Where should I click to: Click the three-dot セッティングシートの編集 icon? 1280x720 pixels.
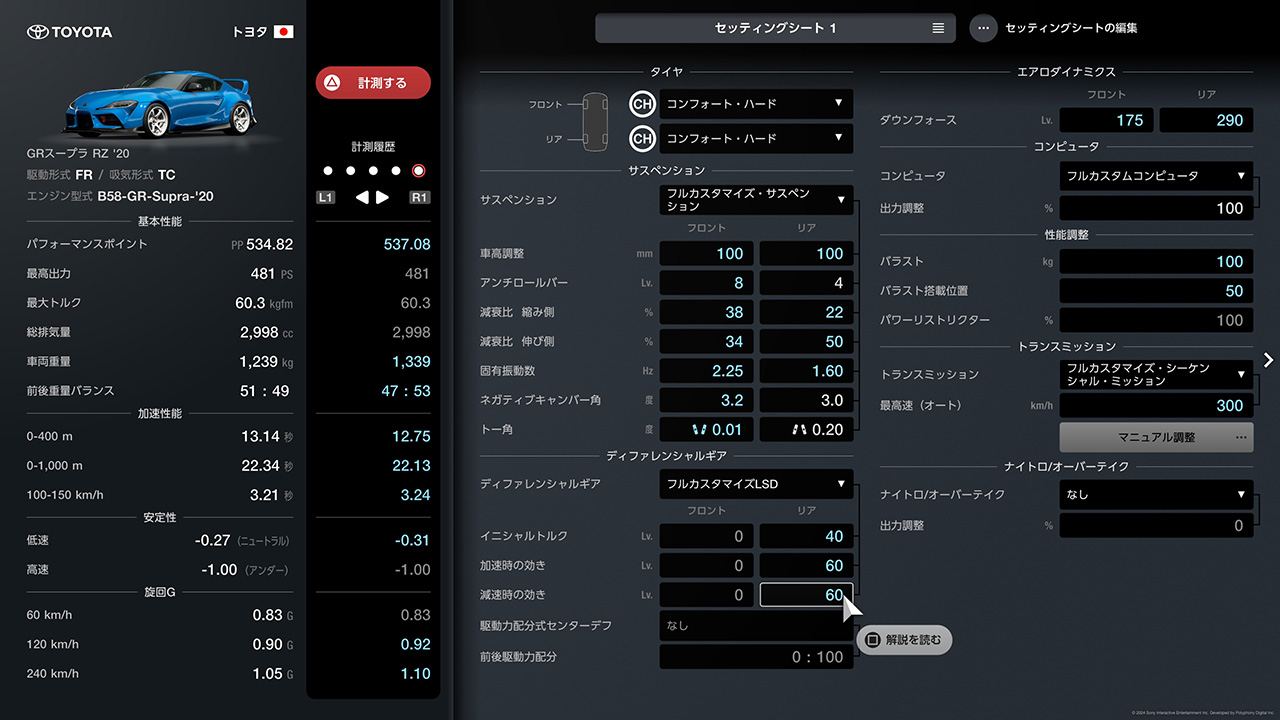pyautogui.click(x=983, y=28)
